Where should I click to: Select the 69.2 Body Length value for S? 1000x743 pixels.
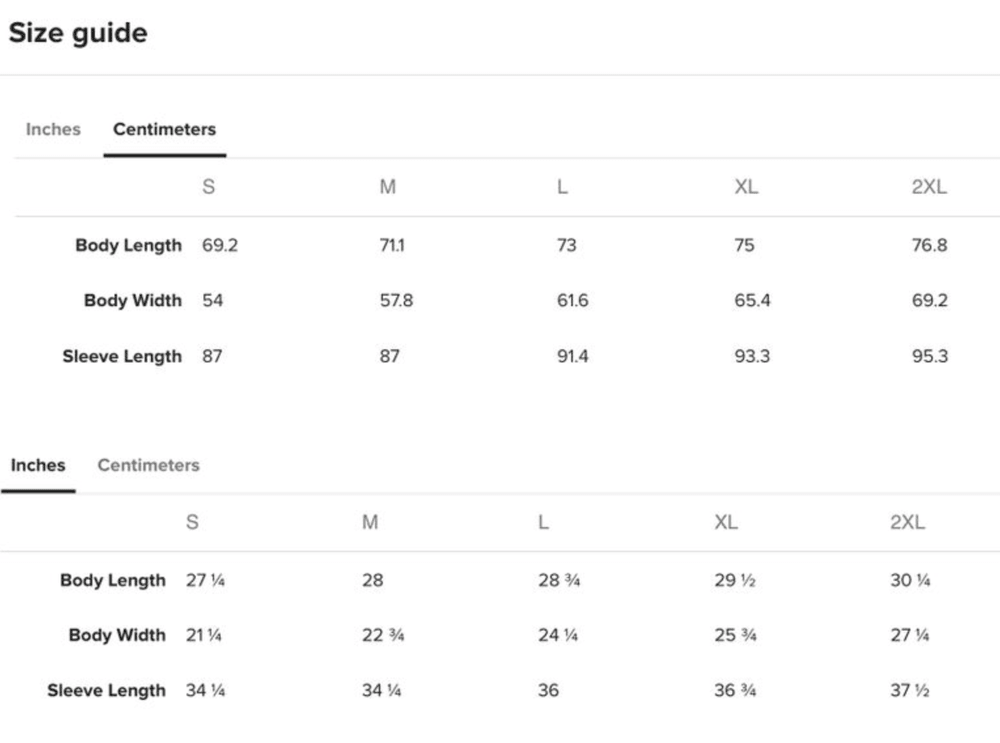pos(220,245)
